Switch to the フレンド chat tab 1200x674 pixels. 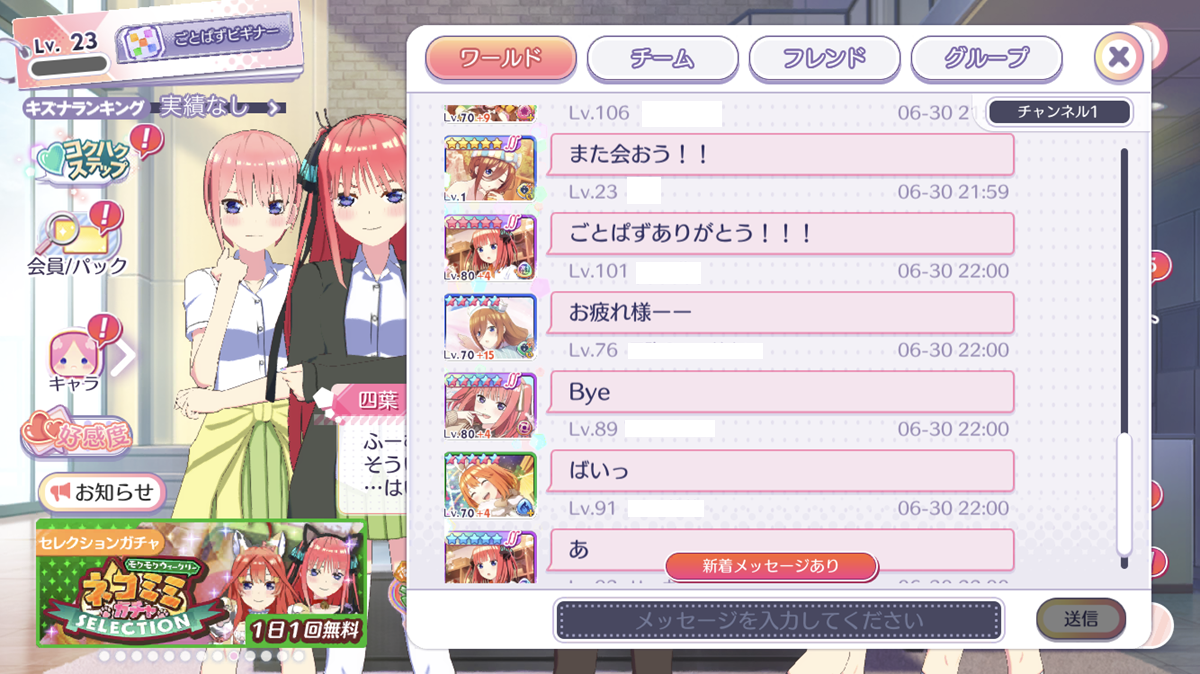(x=824, y=57)
